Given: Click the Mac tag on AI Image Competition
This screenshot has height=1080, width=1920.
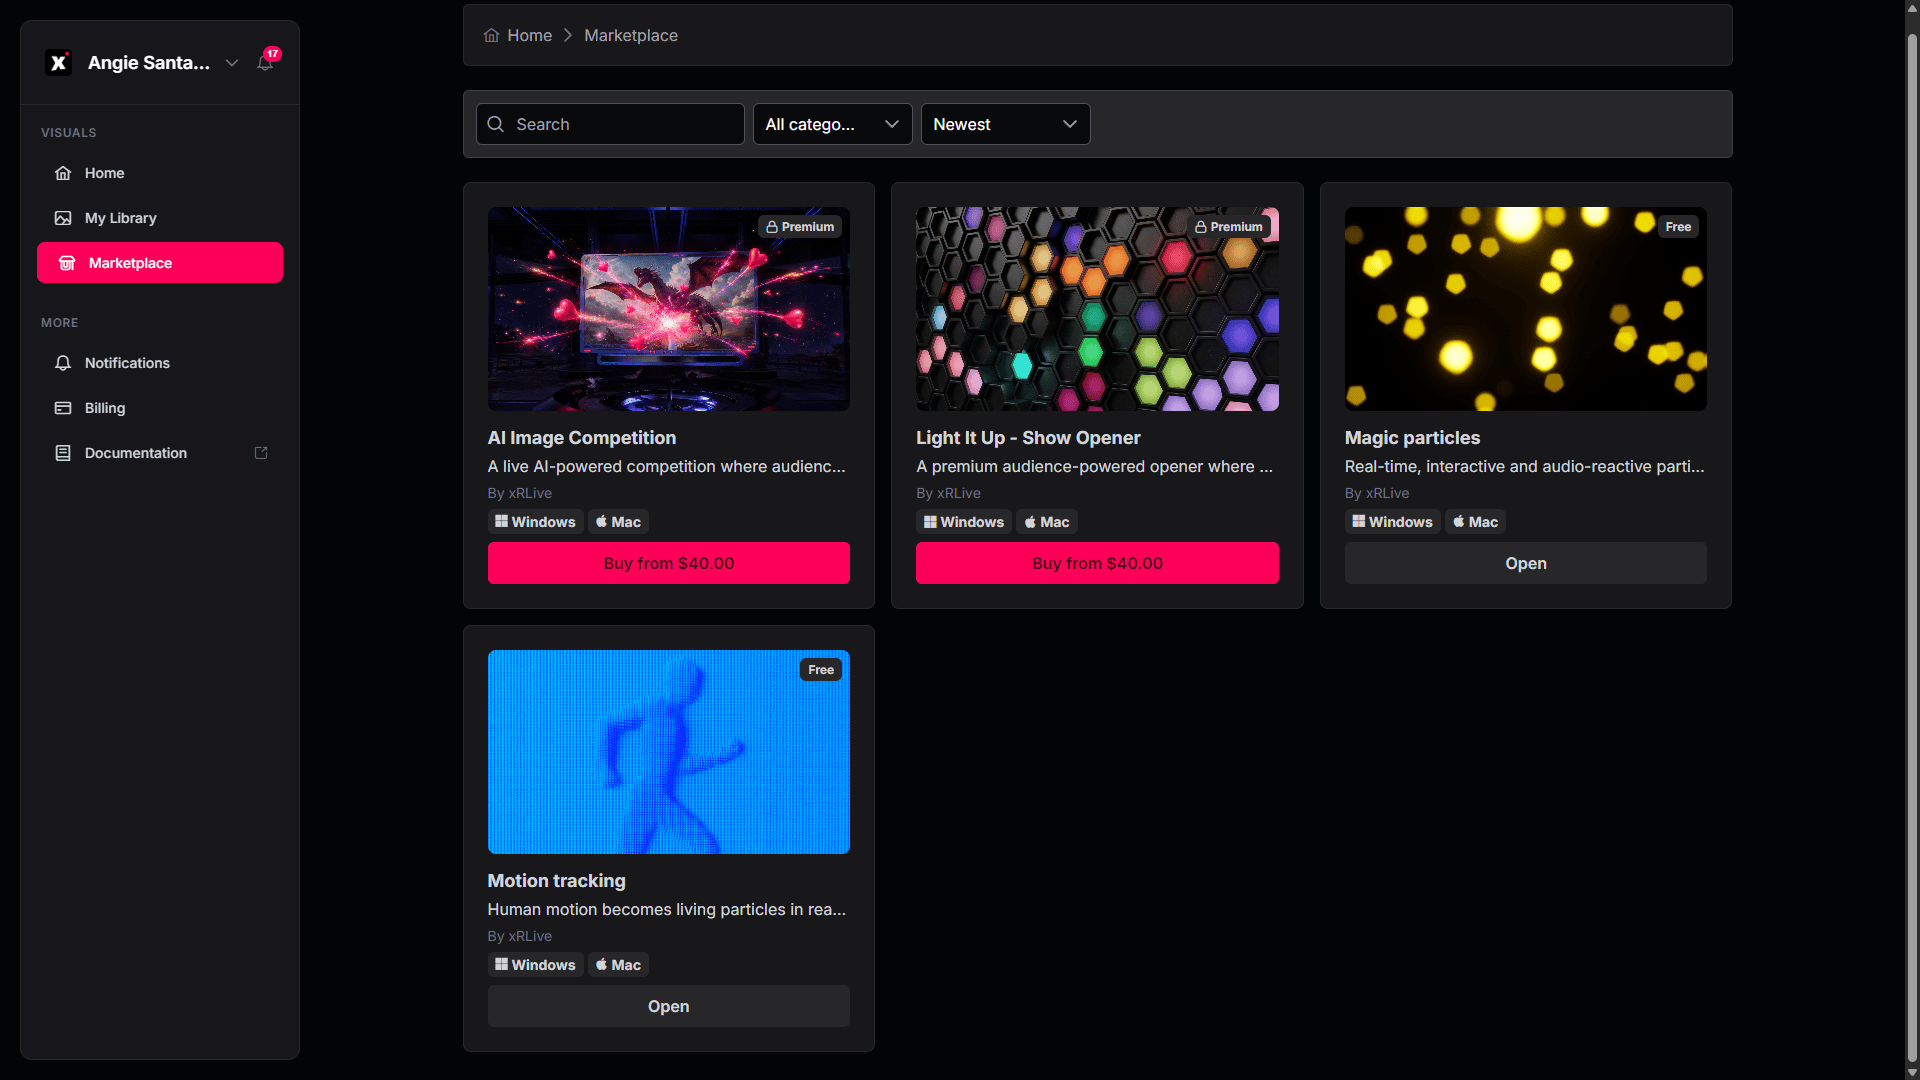Looking at the screenshot, I should (x=618, y=522).
